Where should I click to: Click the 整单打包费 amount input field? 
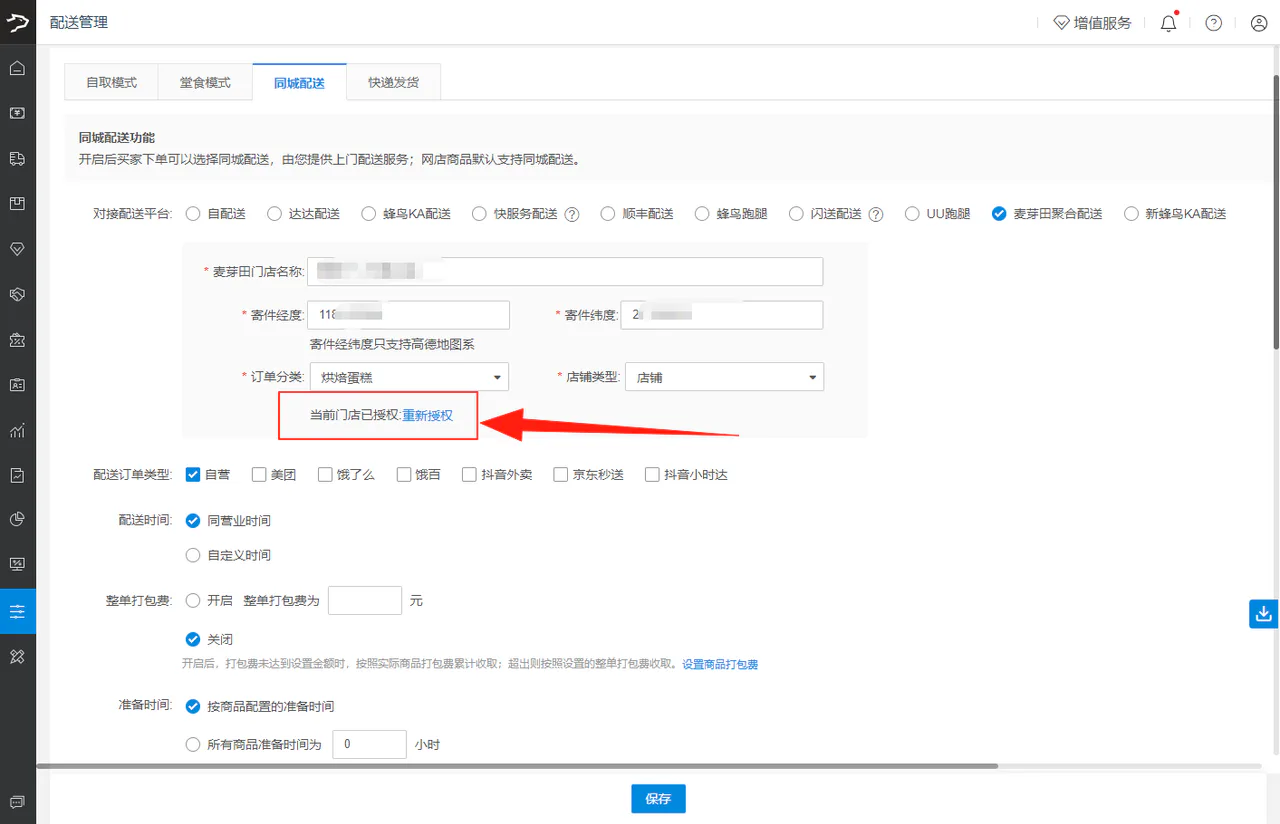tap(365, 600)
